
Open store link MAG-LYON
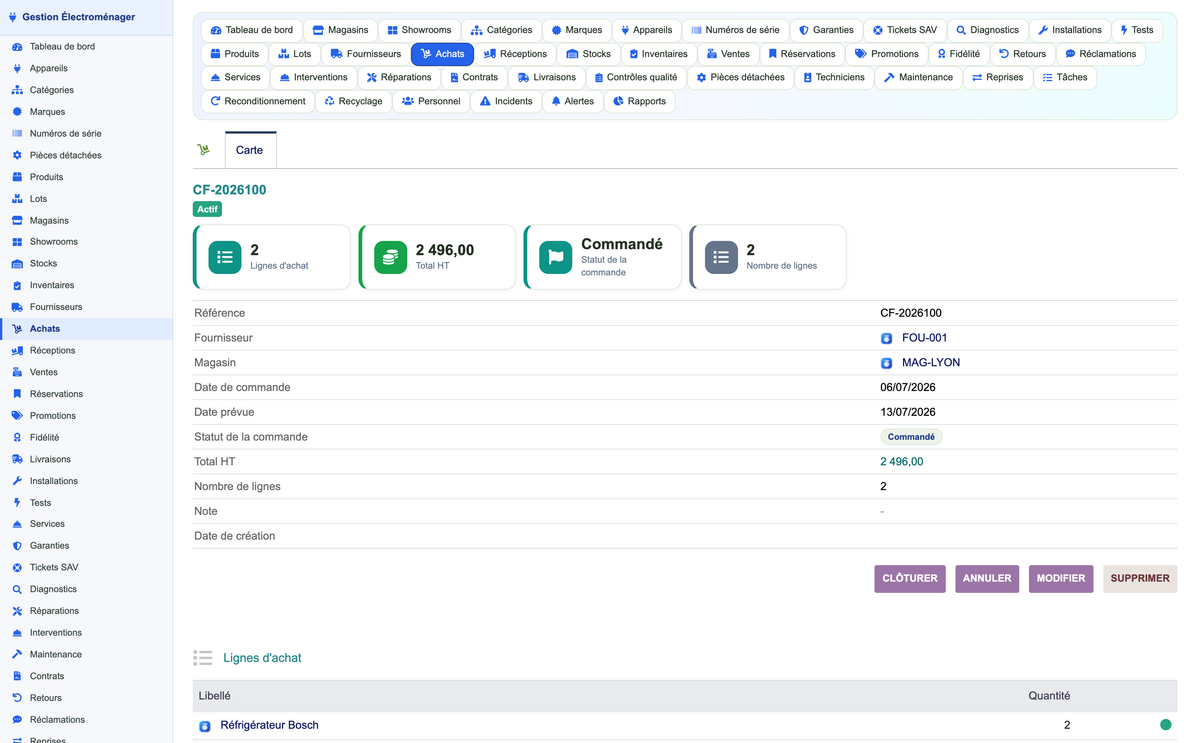(931, 363)
